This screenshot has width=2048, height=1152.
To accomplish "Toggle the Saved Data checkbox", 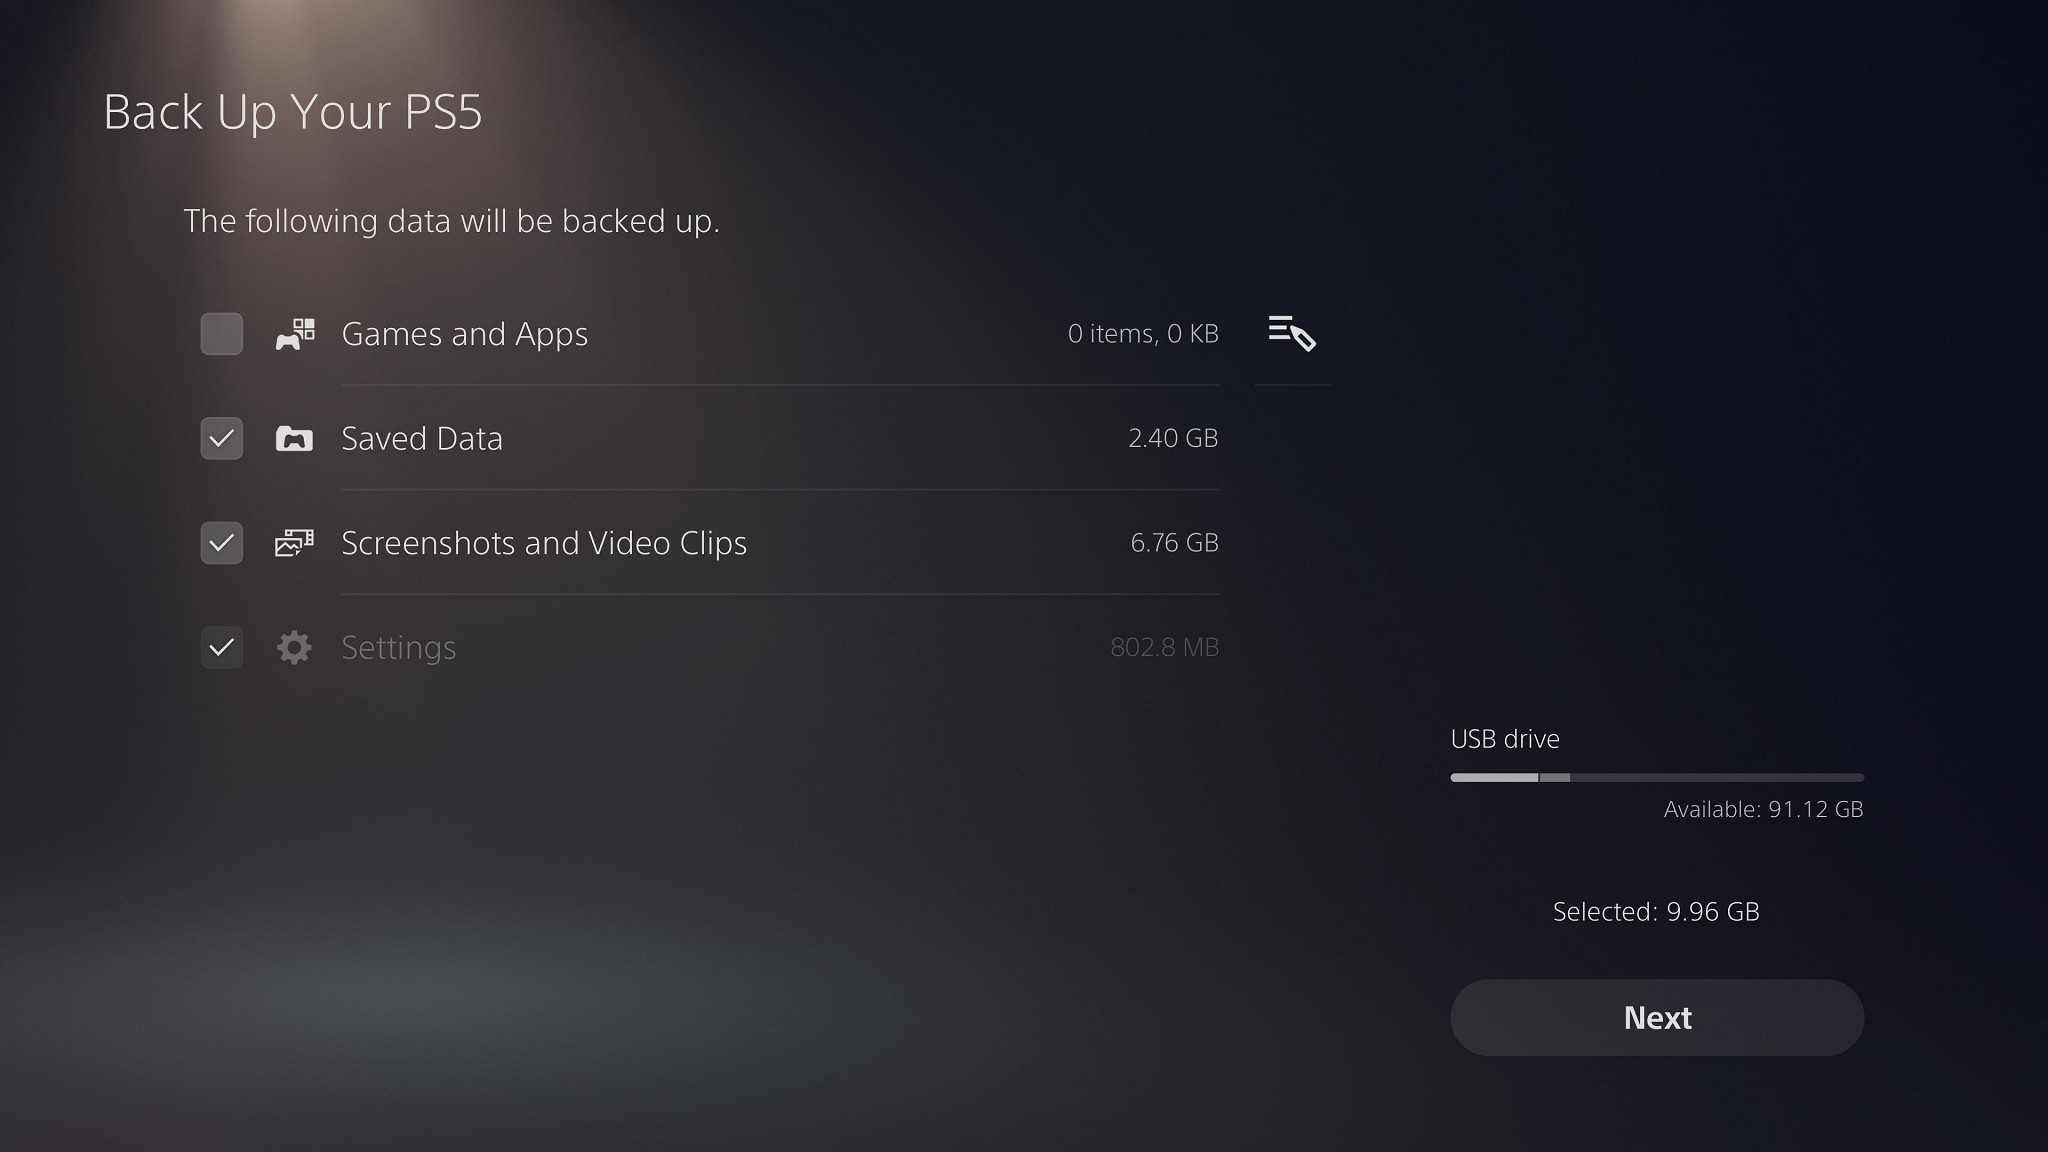I will (221, 437).
